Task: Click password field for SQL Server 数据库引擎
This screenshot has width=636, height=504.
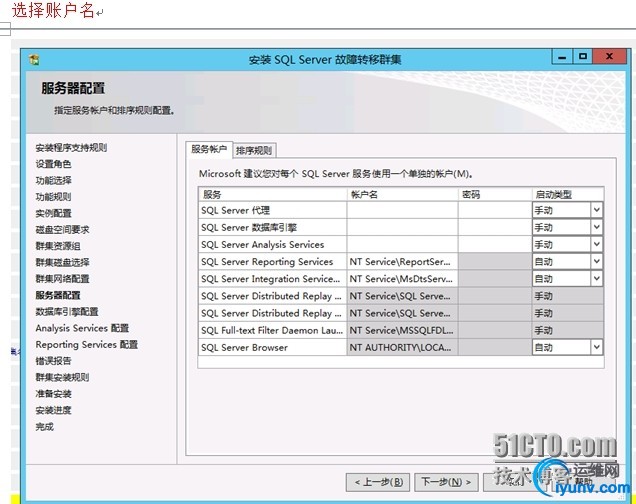Action: (x=495, y=227)
